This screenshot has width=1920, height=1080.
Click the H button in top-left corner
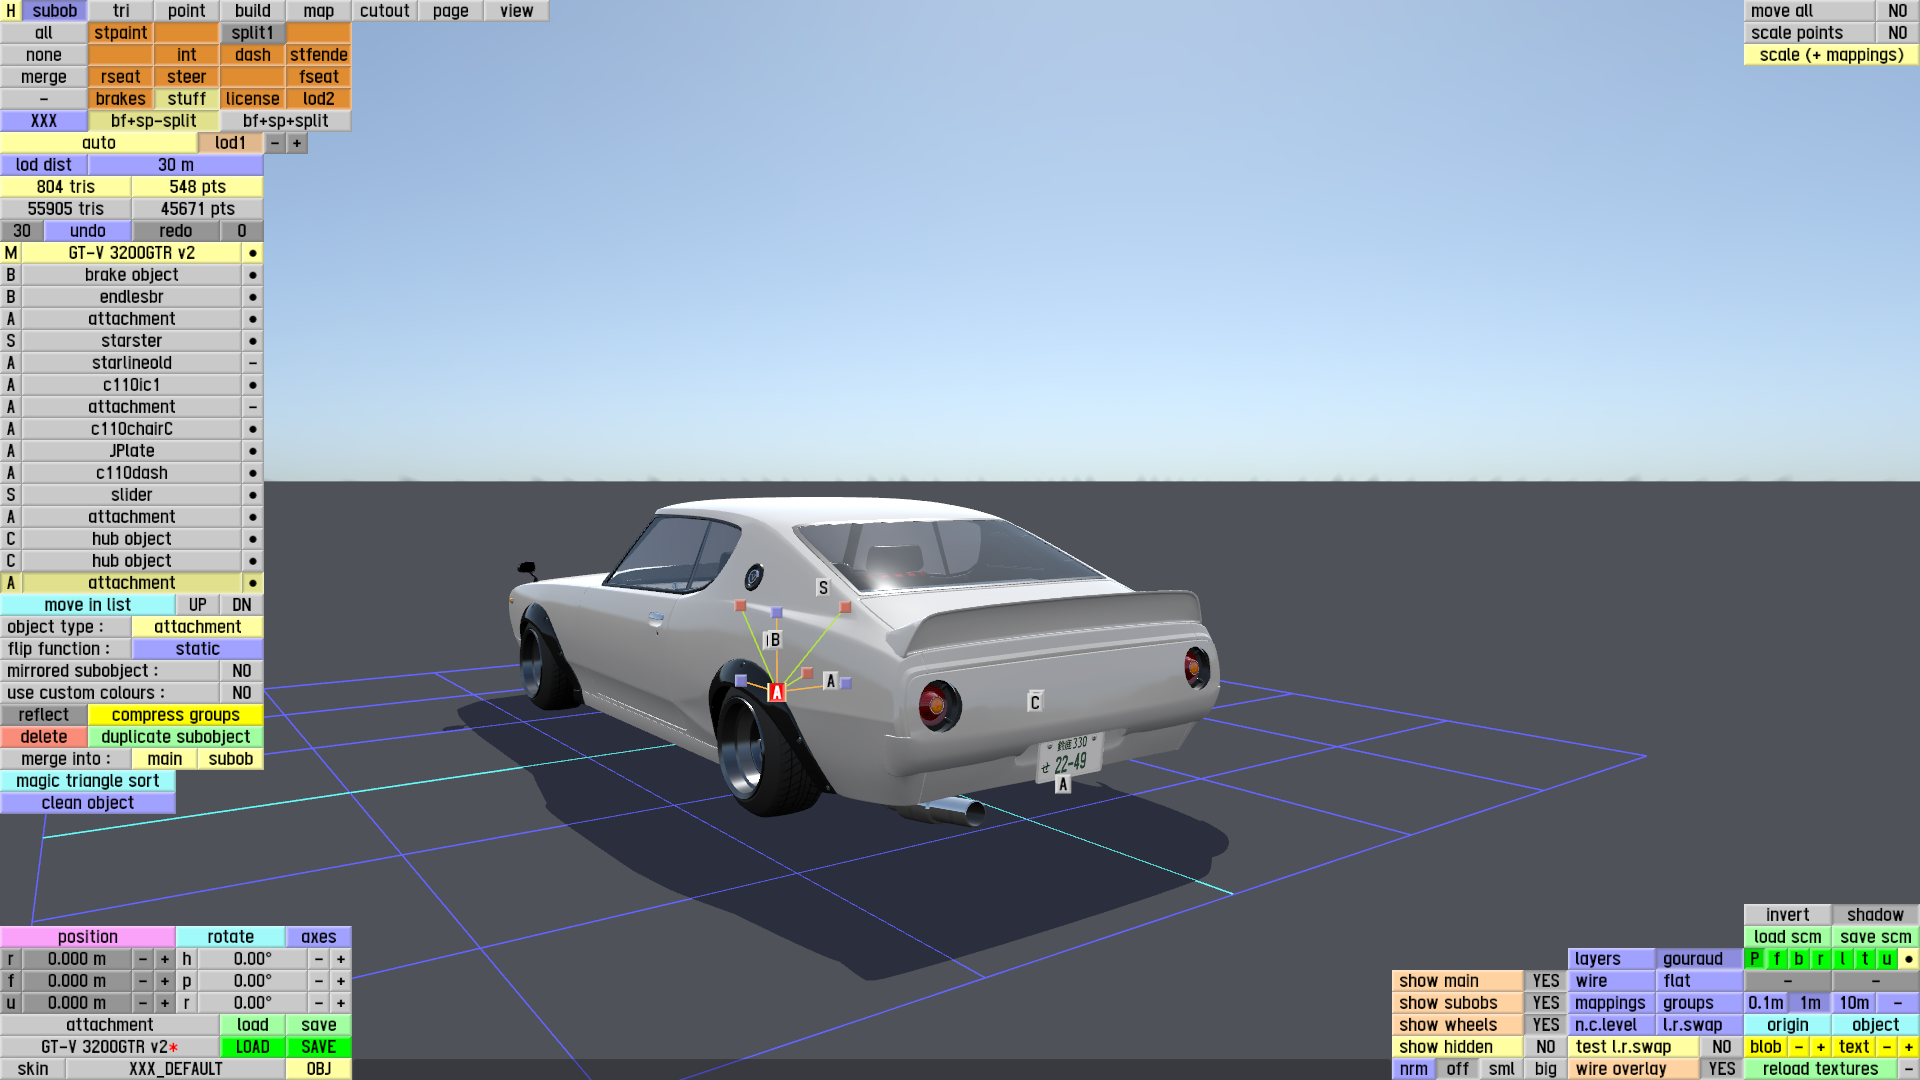(11, 11)
